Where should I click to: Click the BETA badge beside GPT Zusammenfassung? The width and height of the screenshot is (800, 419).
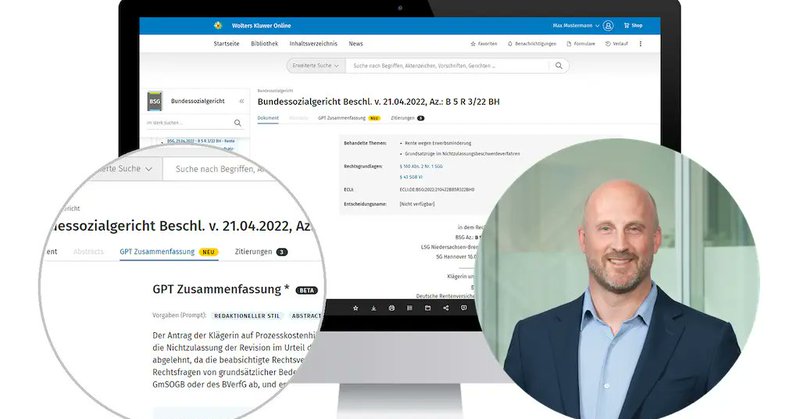pyautogui.click(x=307, y=290)
